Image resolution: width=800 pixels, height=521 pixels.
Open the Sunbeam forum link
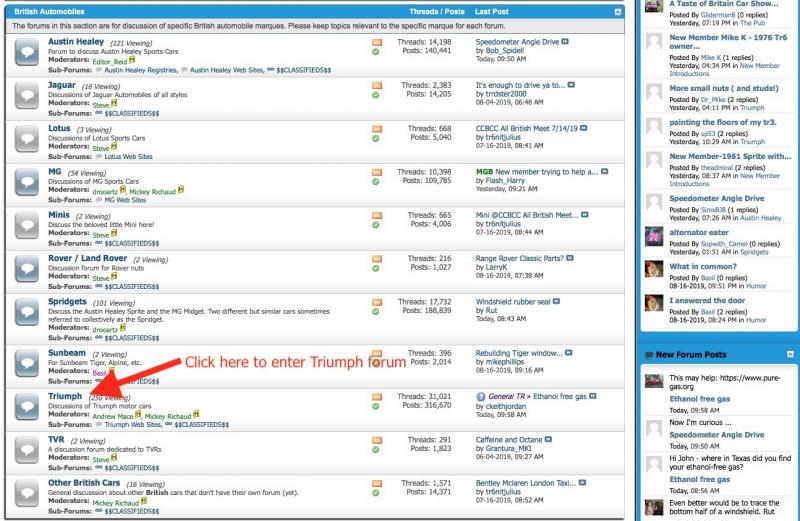[67, 353]
